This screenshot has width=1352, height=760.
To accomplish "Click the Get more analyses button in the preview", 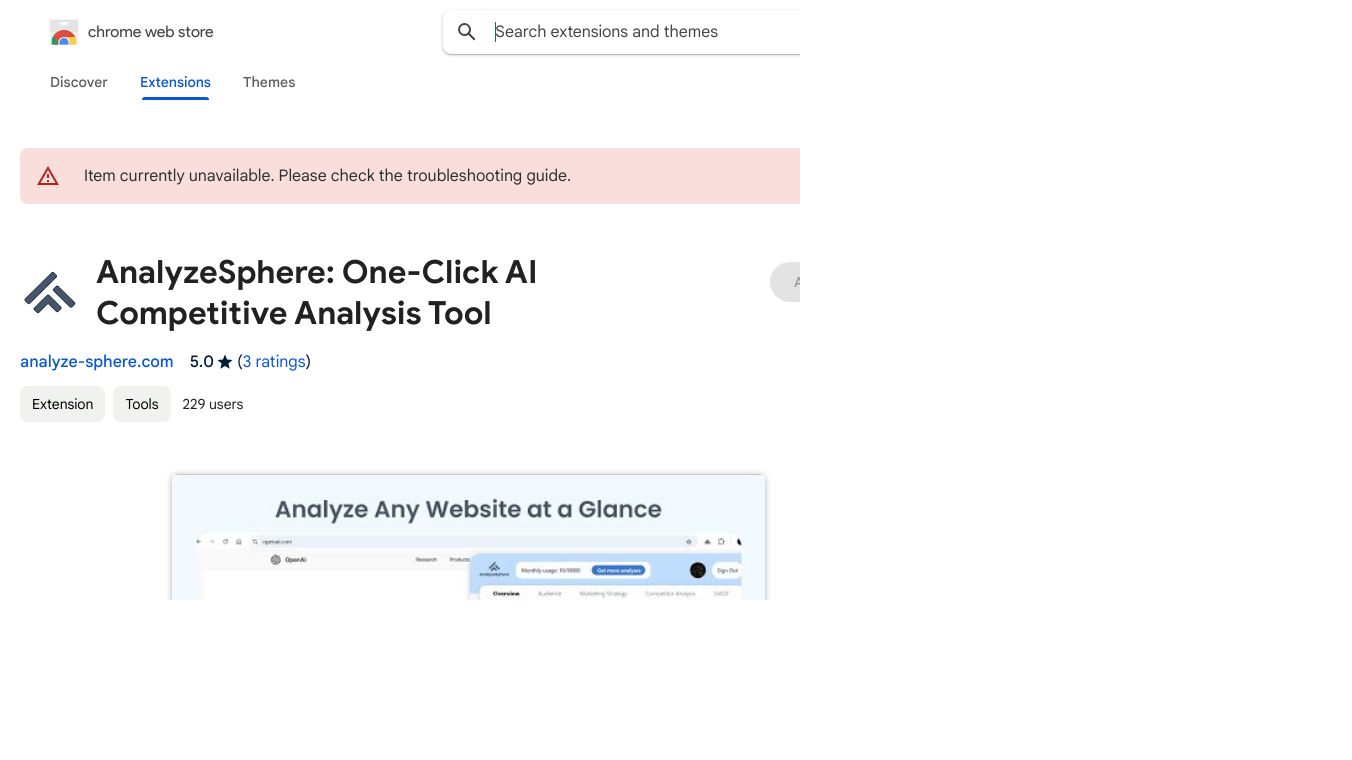I will point(619,570).
